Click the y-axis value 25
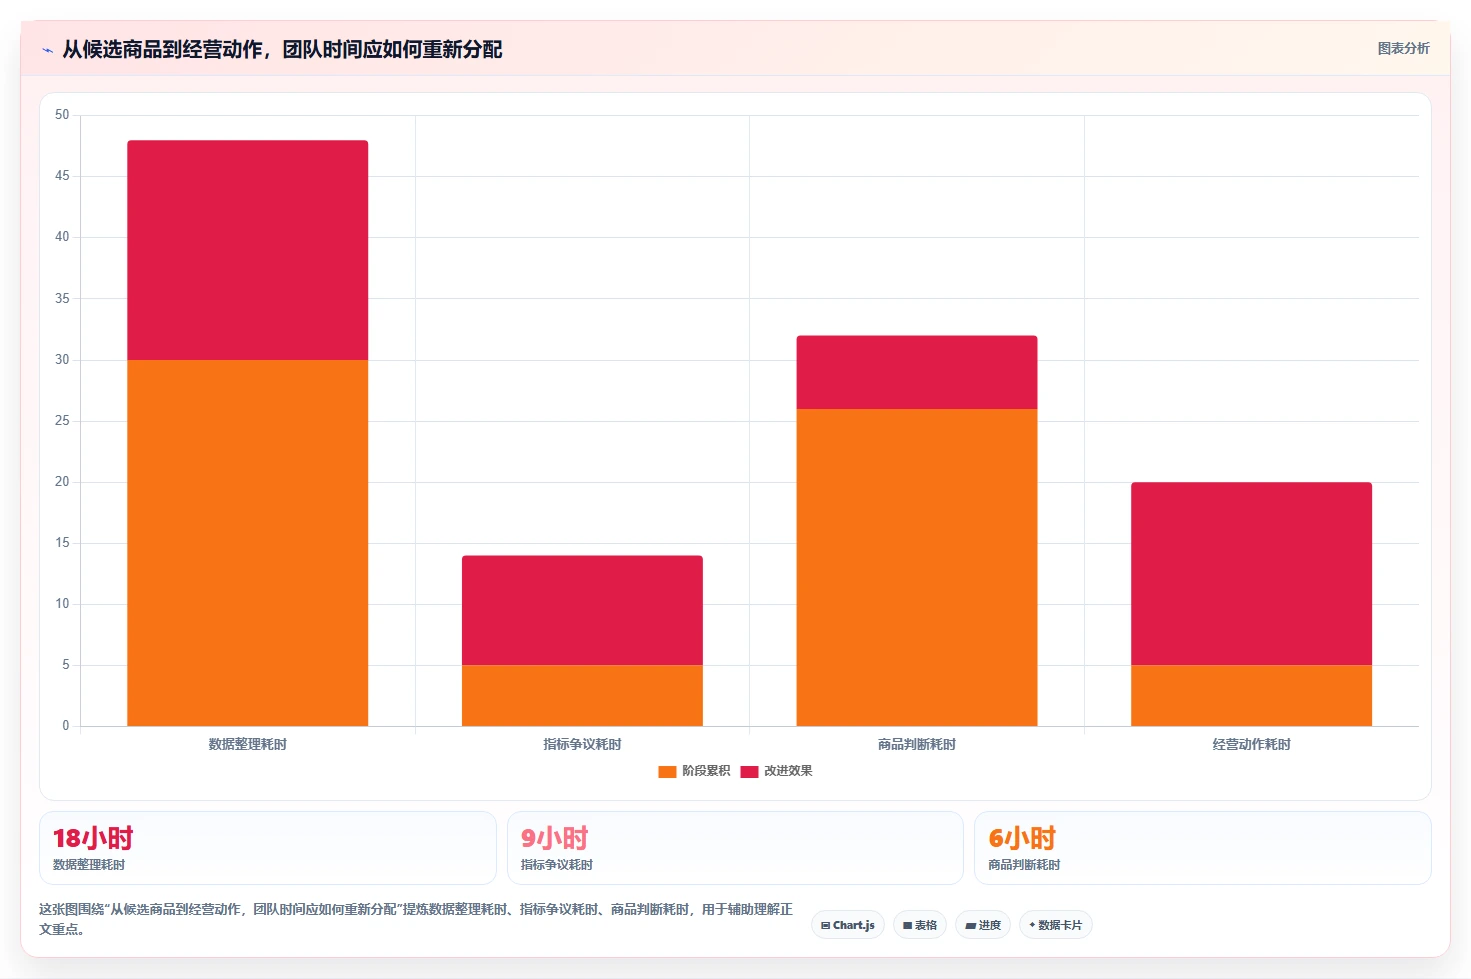 (62, 421)
